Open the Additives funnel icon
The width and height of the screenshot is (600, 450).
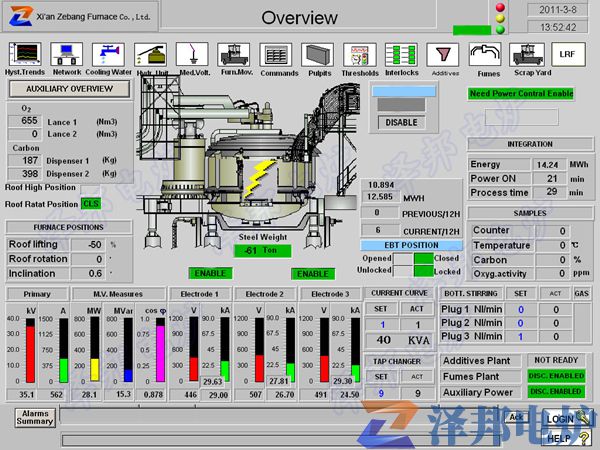coord(443,53)
